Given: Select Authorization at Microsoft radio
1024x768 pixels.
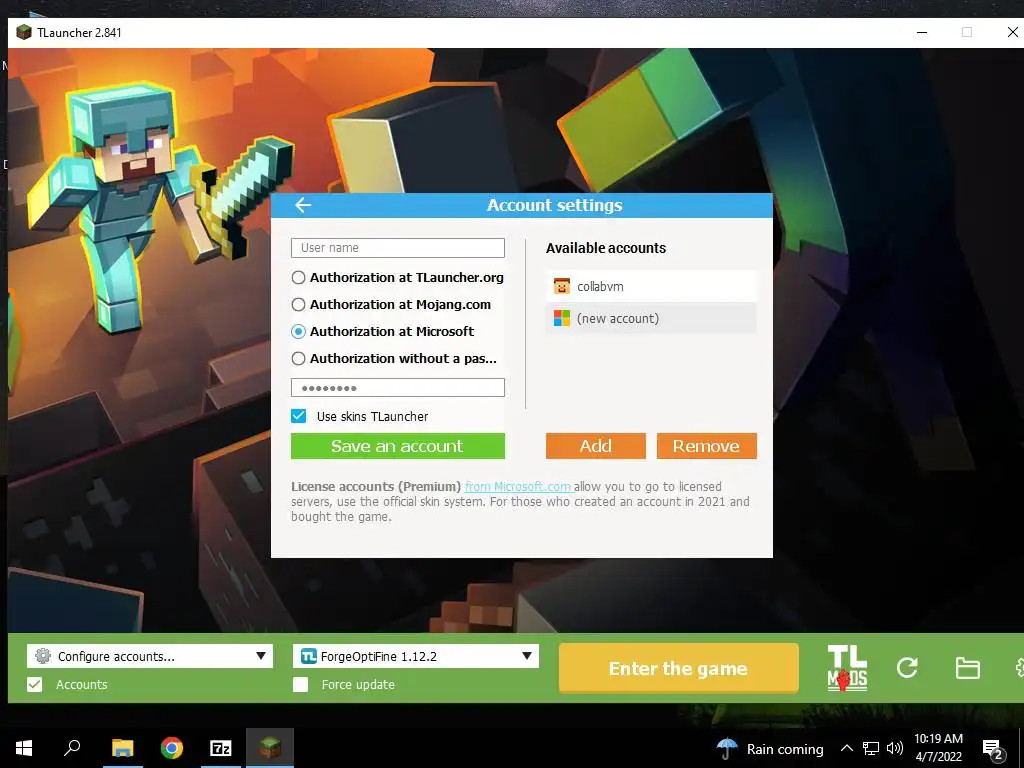Looking at the screenshot, I should tap(298, 332).
